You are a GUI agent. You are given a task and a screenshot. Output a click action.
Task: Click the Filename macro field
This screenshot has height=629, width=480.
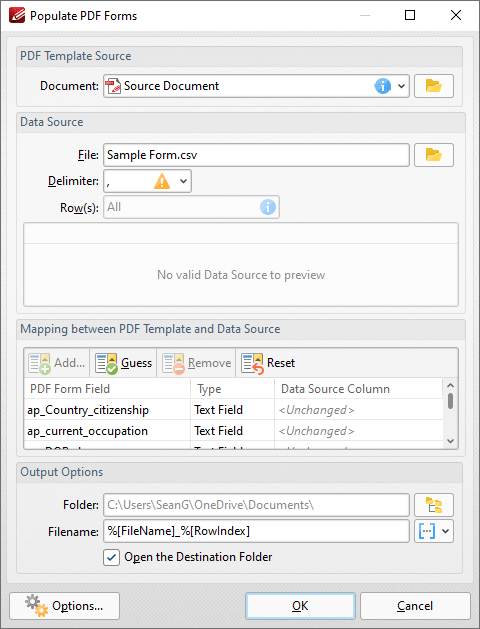[256, 531]
